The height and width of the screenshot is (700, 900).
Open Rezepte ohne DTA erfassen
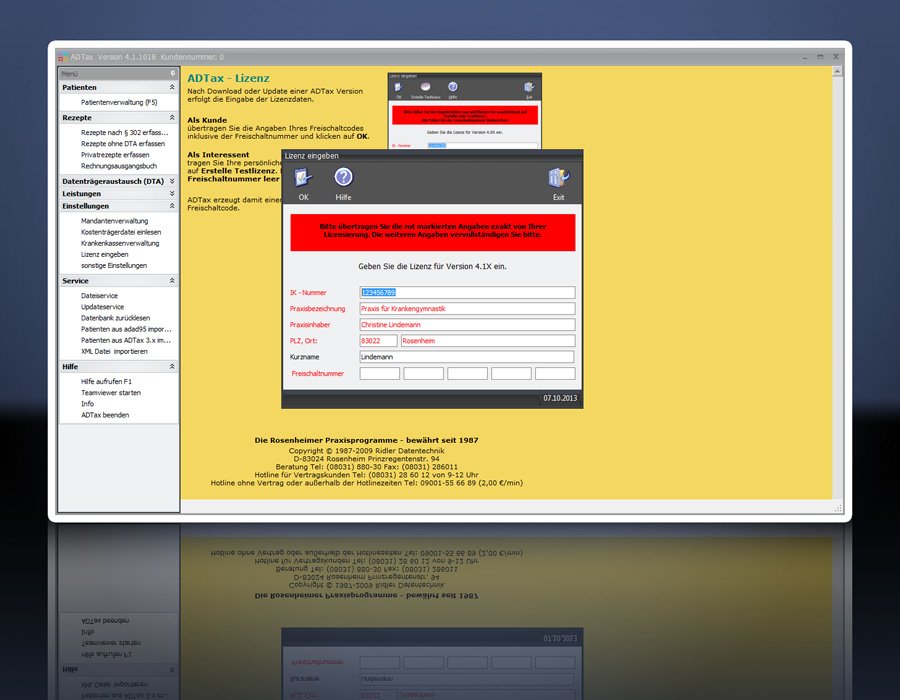coord(123,143)
